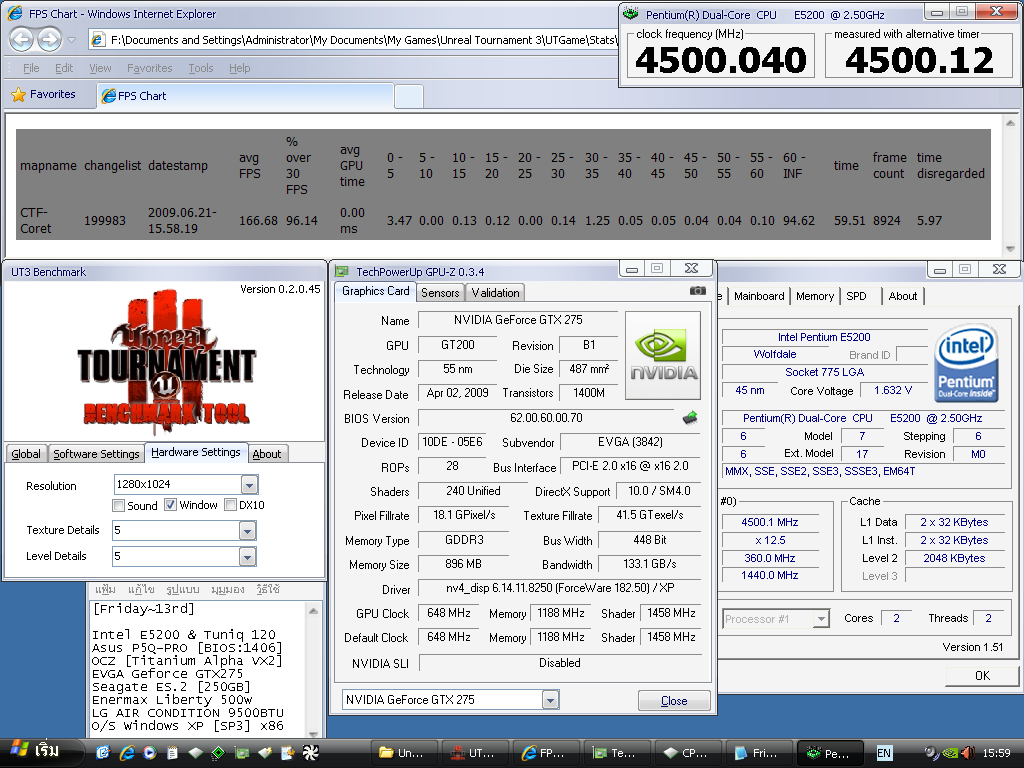Click the Notepad vertical scrollbar up arrow
1024x768 pixels.
tap(313, 611)
